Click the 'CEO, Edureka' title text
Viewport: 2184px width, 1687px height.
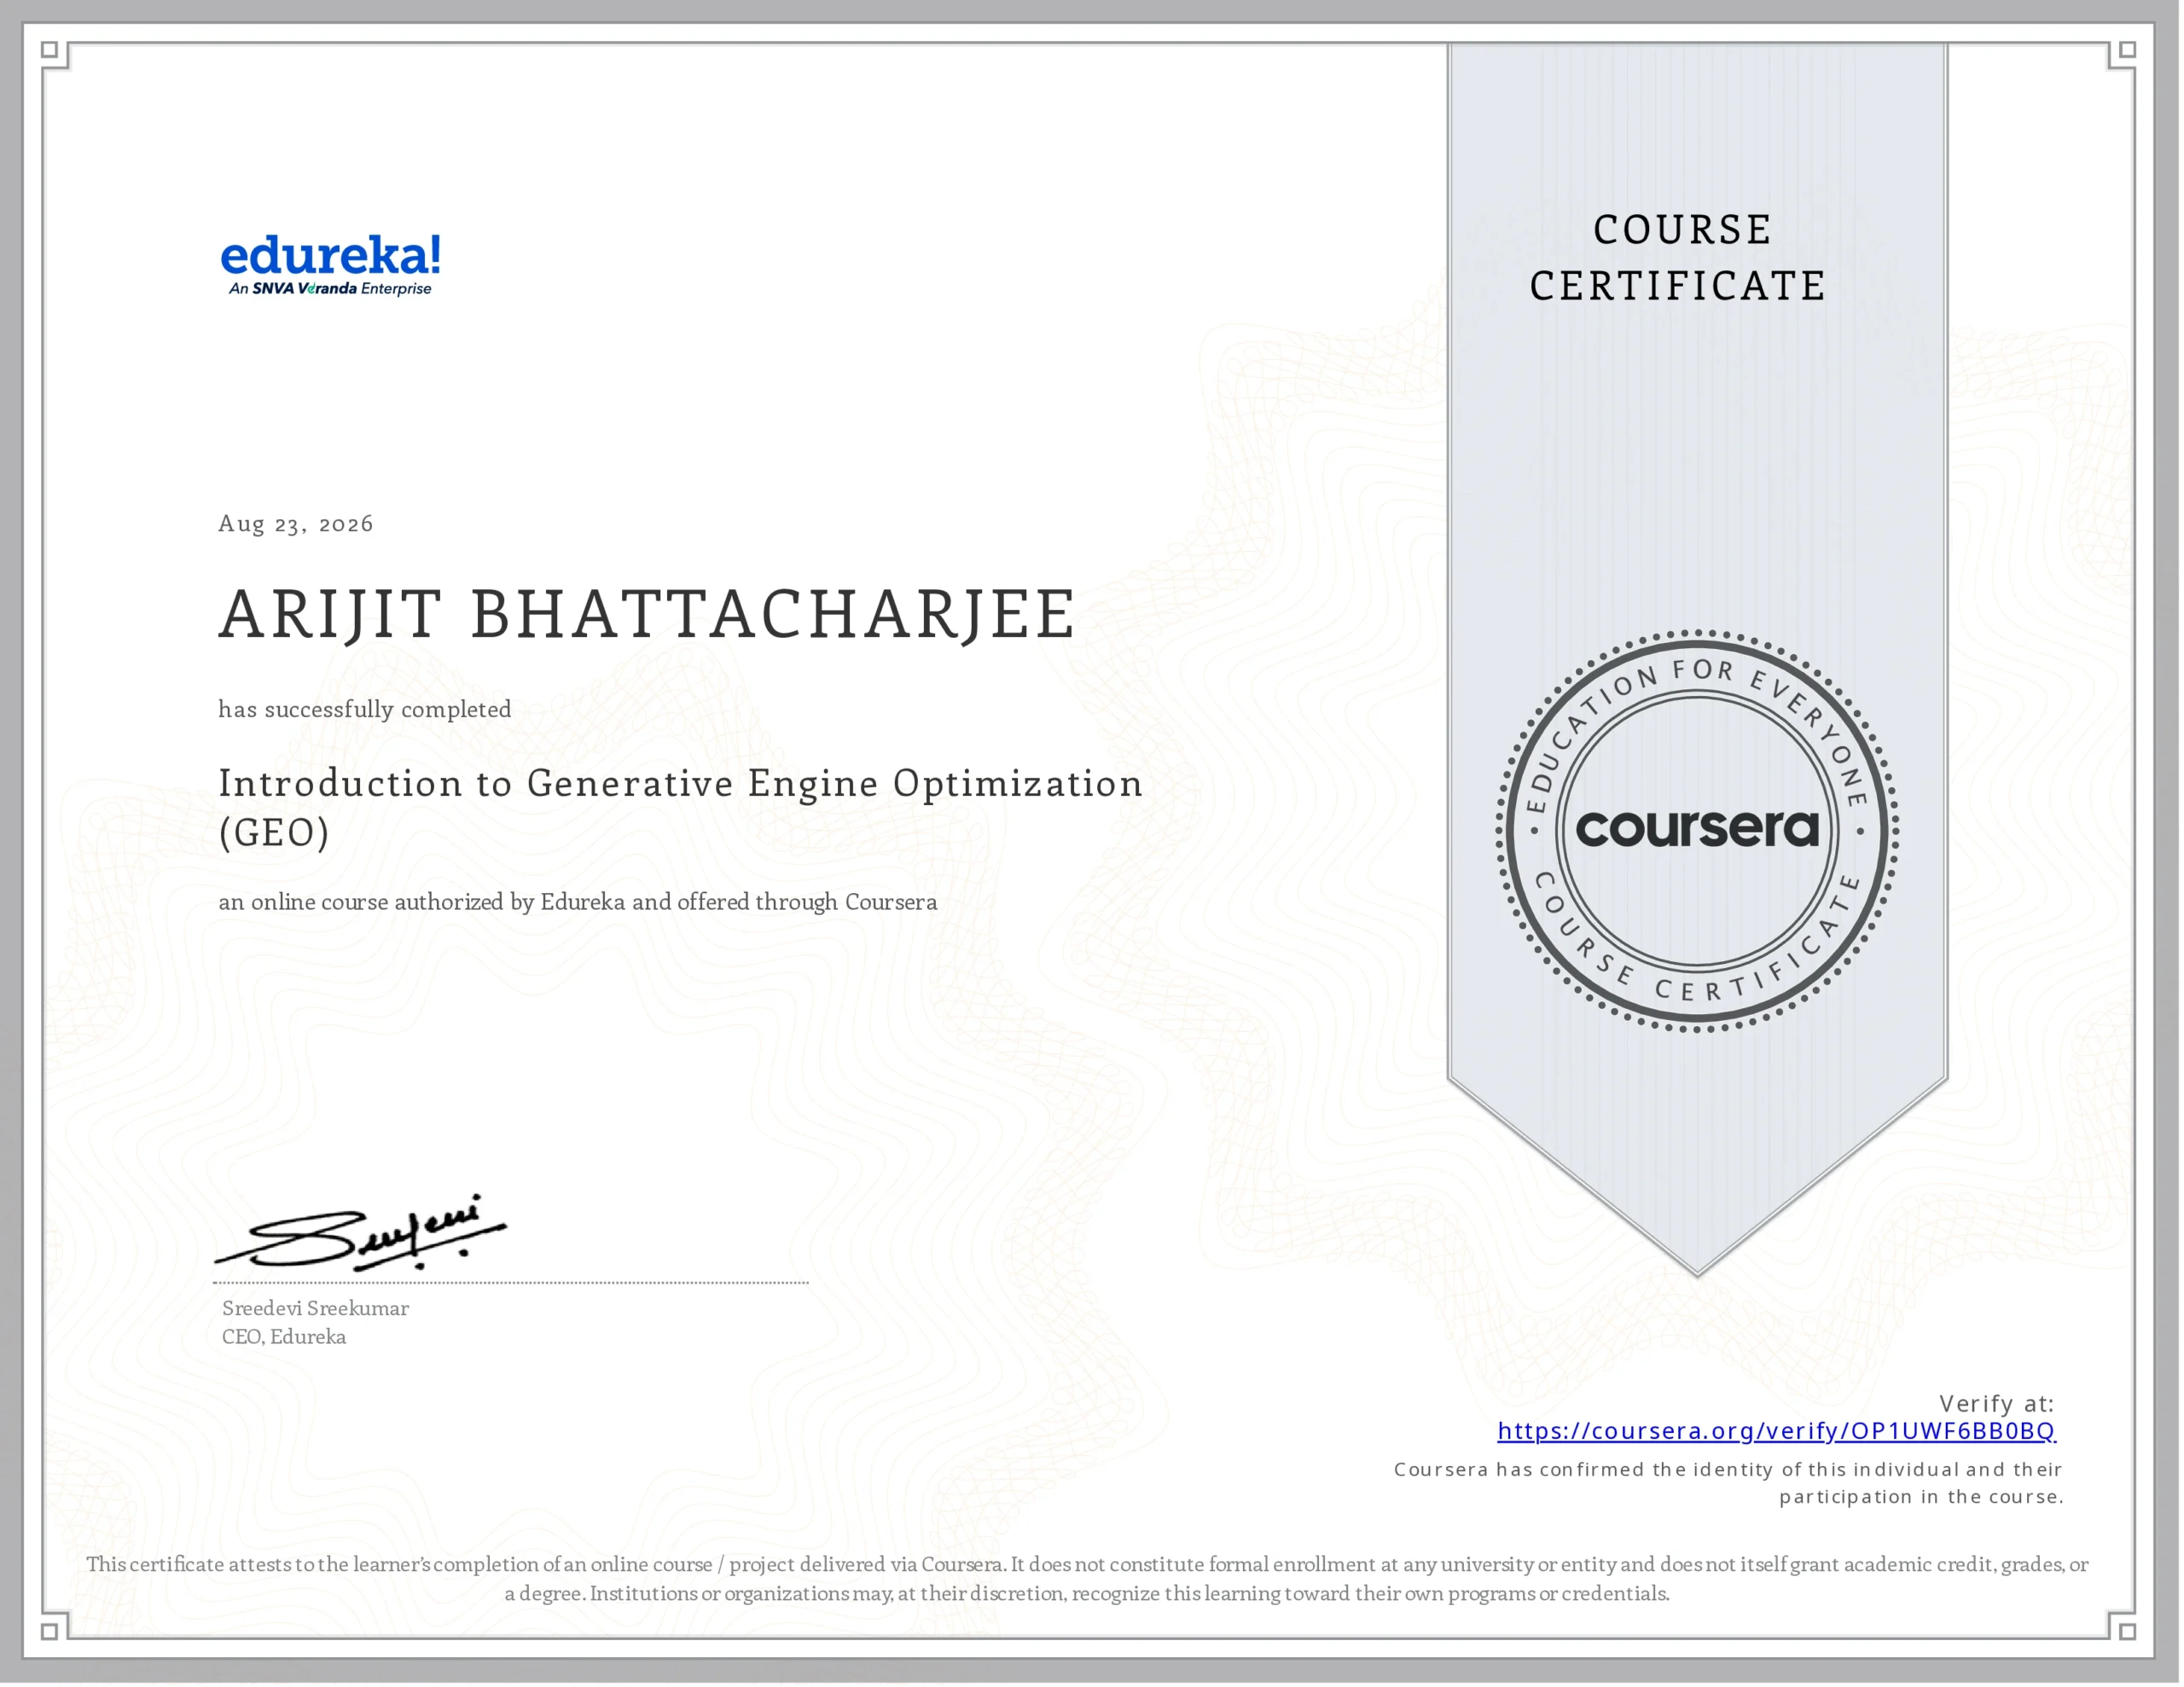(x=284, y=1337)
